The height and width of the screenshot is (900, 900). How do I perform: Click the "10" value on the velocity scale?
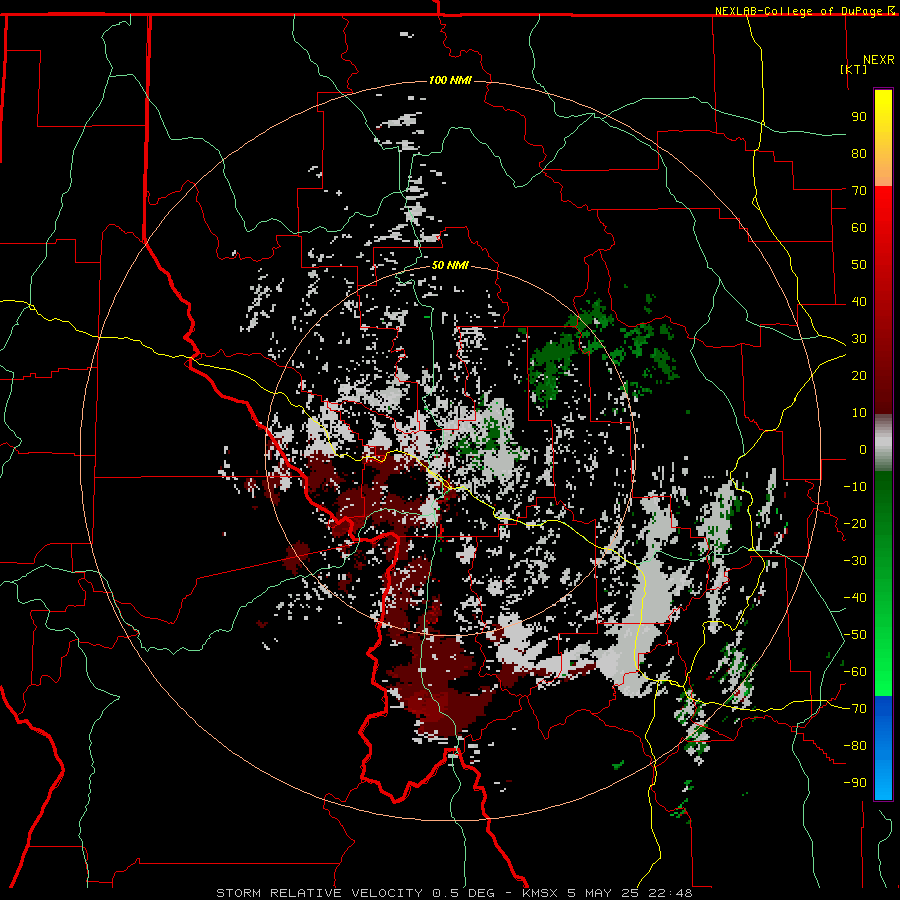tap(859, 413)
